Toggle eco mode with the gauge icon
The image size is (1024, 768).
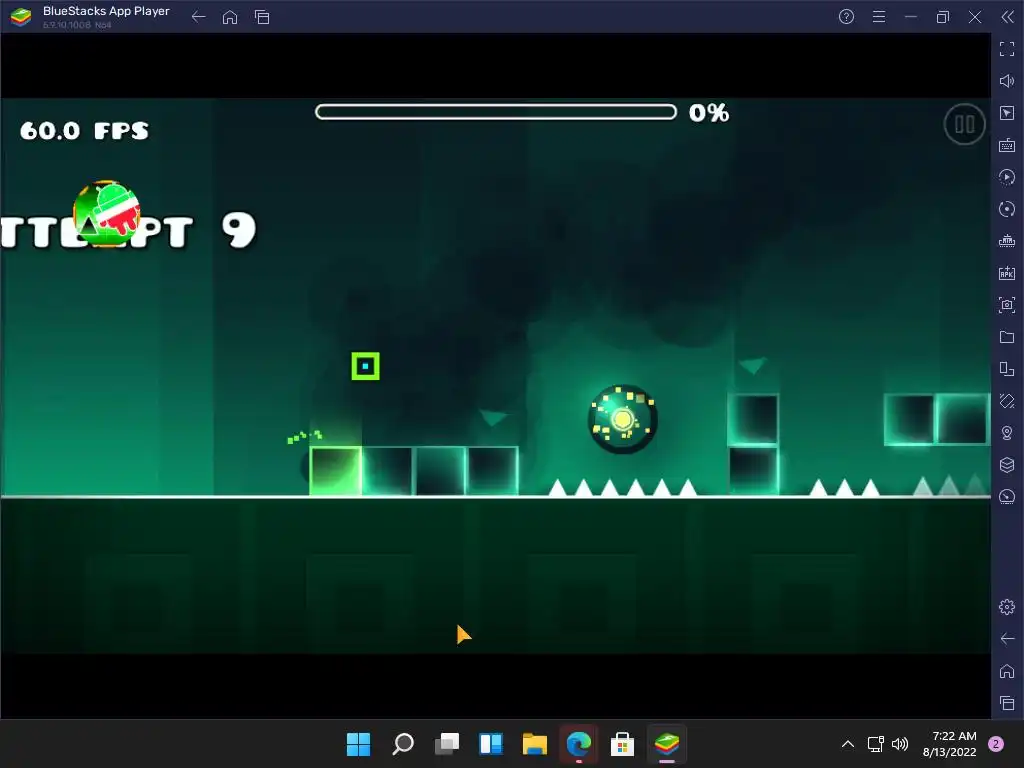tap(1007, 497)
